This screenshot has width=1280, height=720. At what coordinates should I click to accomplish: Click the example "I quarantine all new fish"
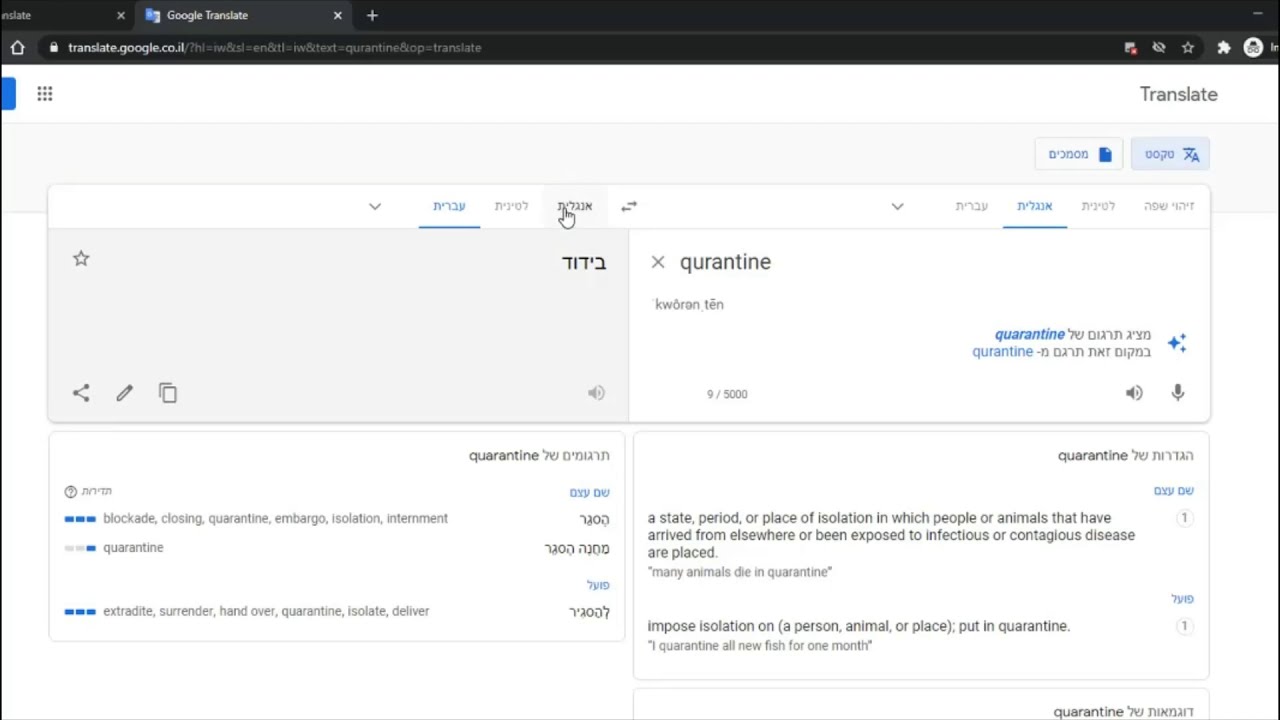760,646
